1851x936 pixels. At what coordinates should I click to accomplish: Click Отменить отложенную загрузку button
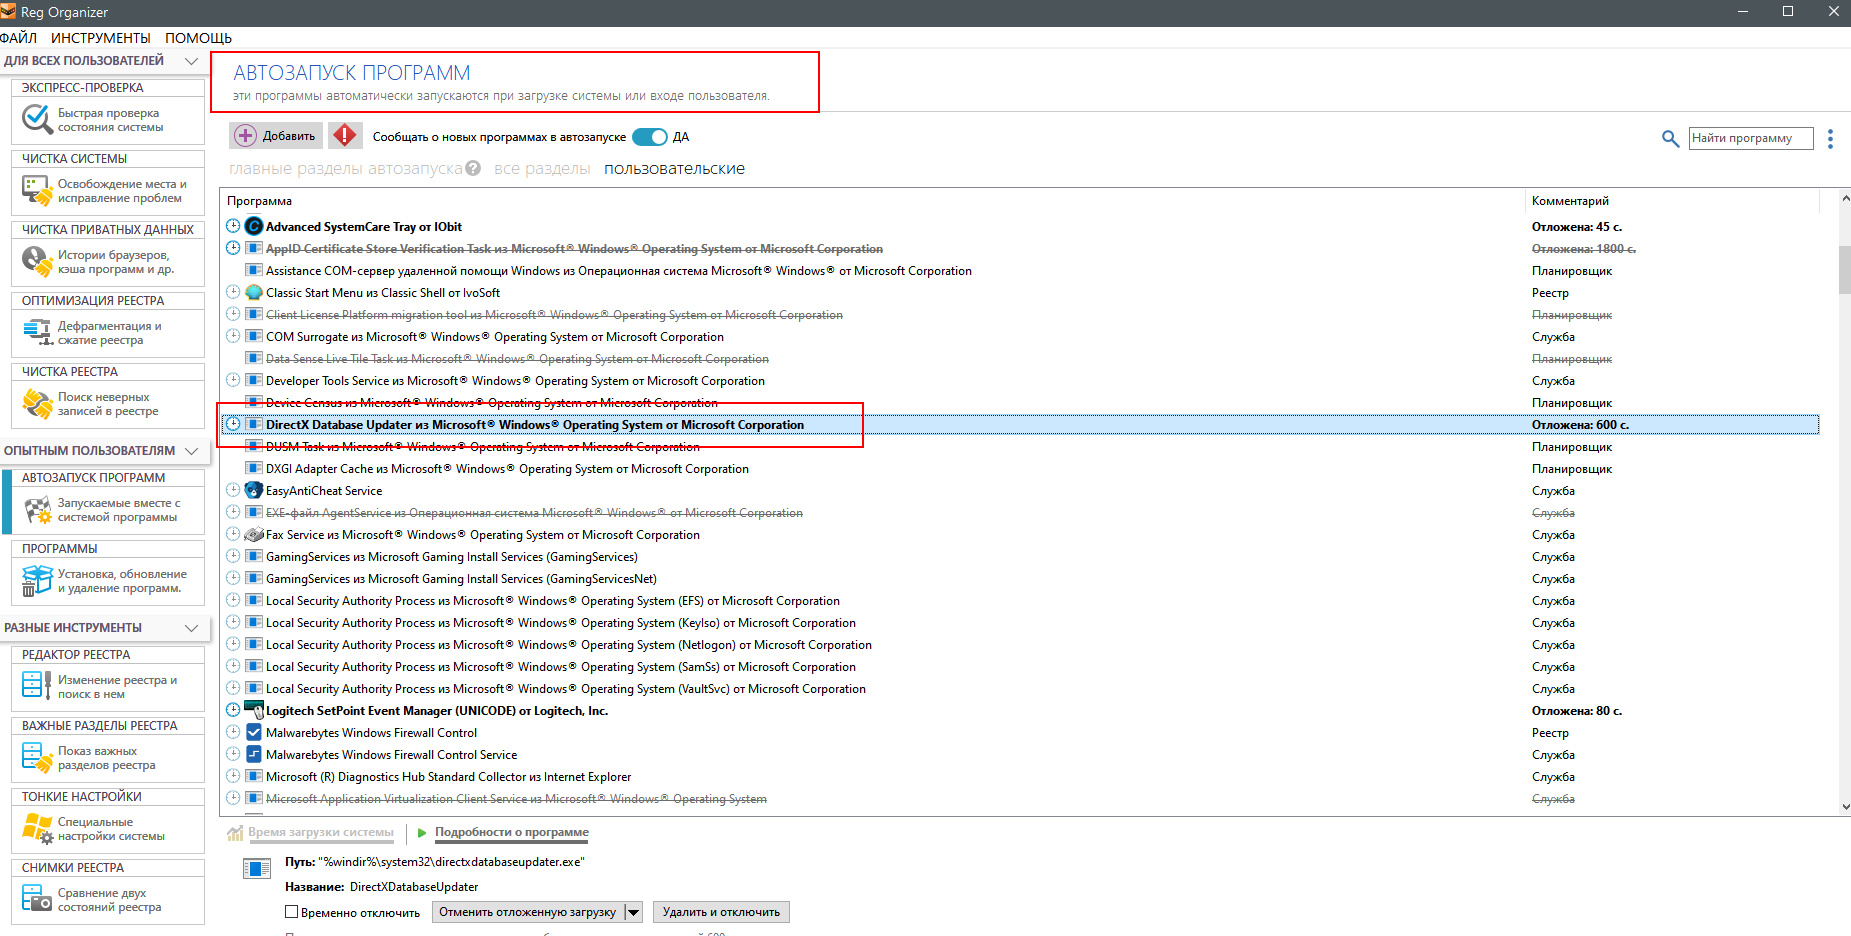[x=528, y=912]
